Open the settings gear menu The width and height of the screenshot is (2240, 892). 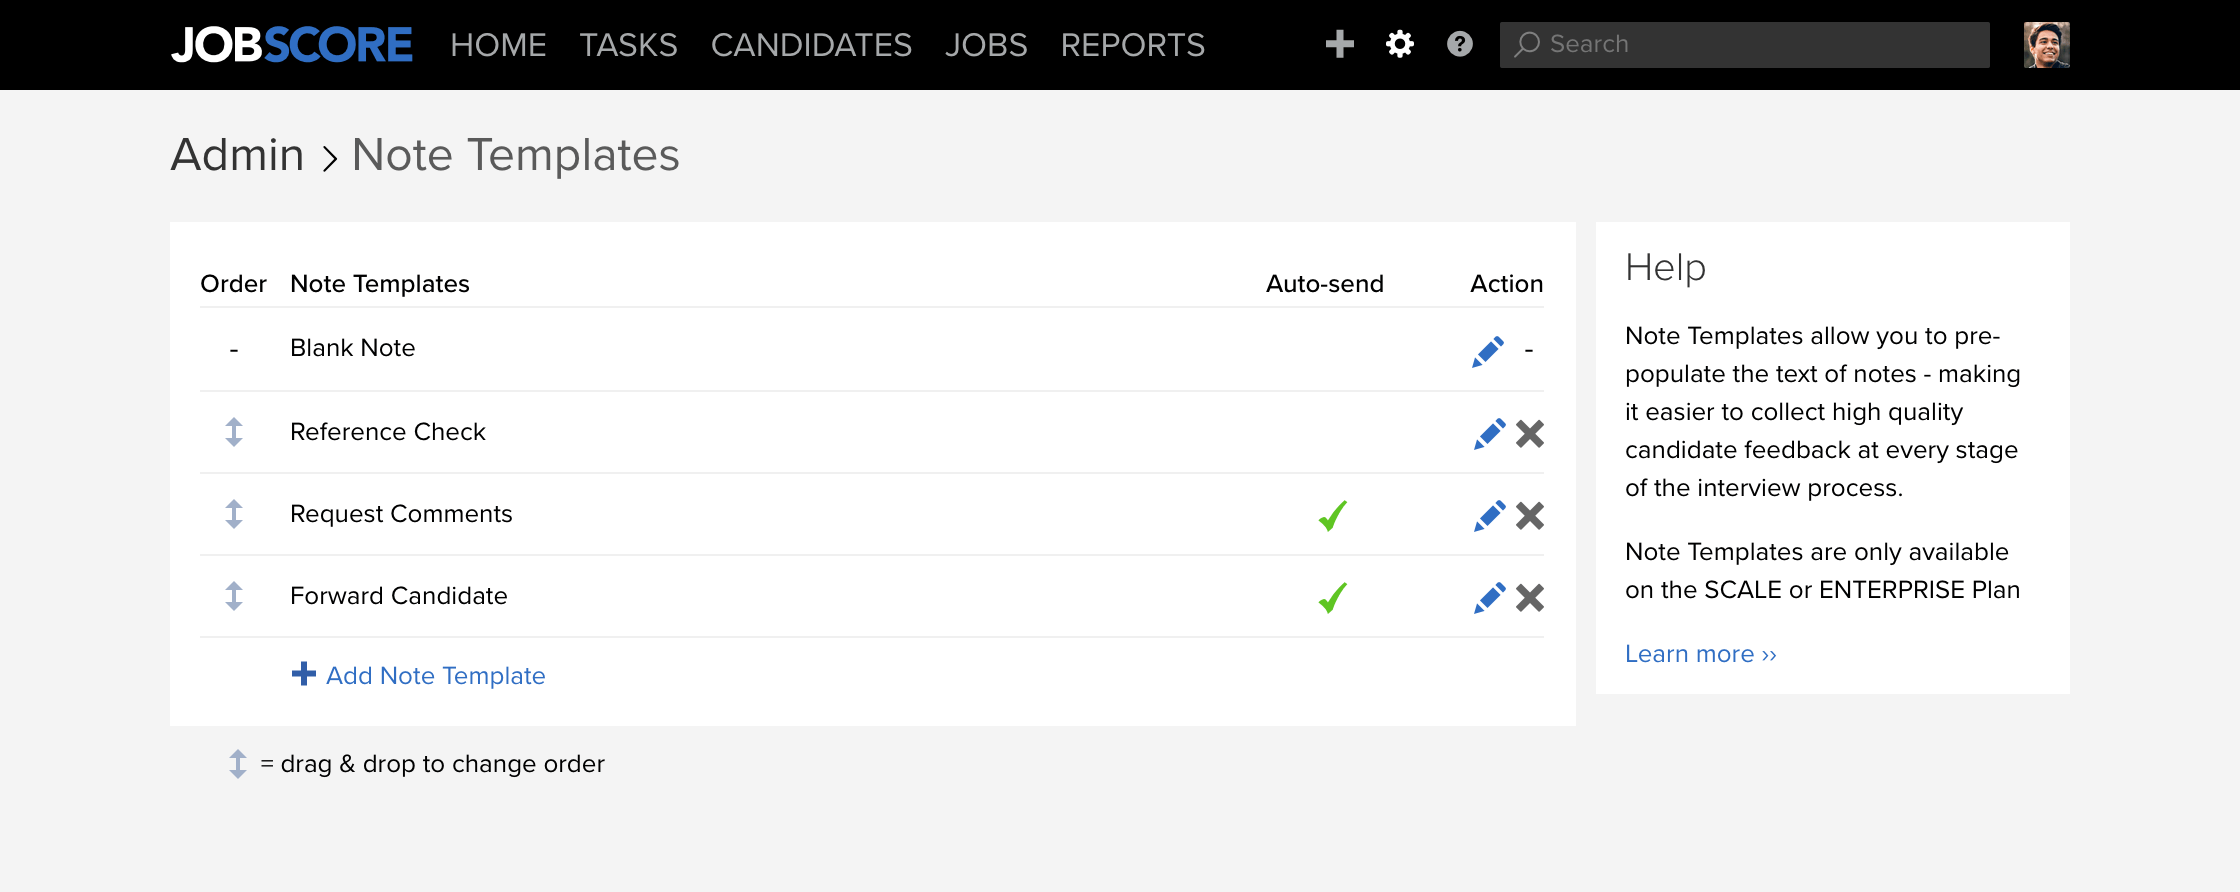click(1400, 44)
